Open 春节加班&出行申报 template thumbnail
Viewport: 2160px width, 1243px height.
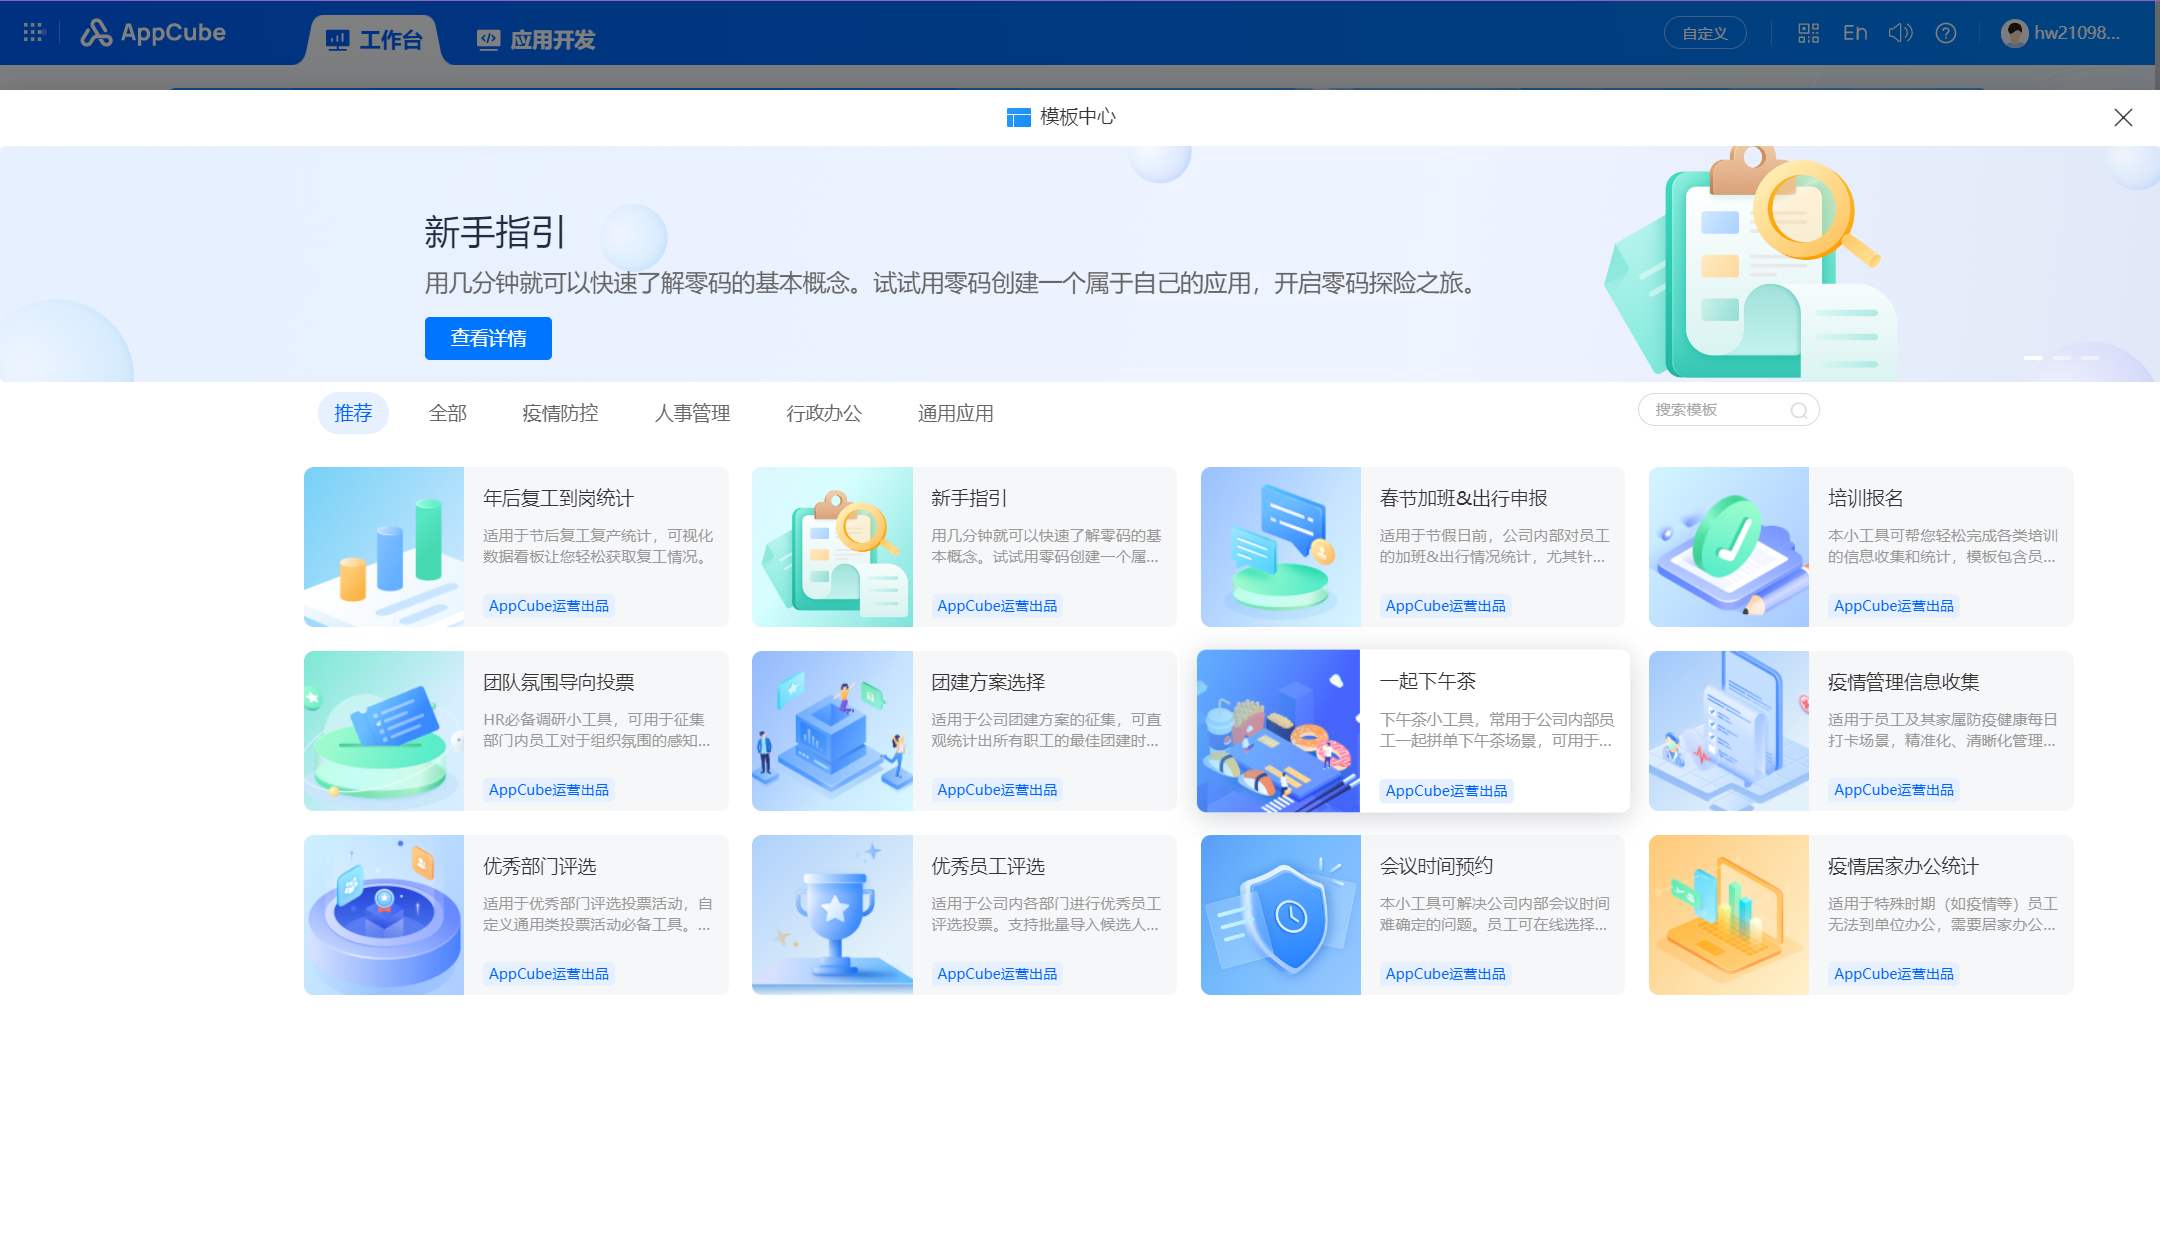tap(1281, 547)
